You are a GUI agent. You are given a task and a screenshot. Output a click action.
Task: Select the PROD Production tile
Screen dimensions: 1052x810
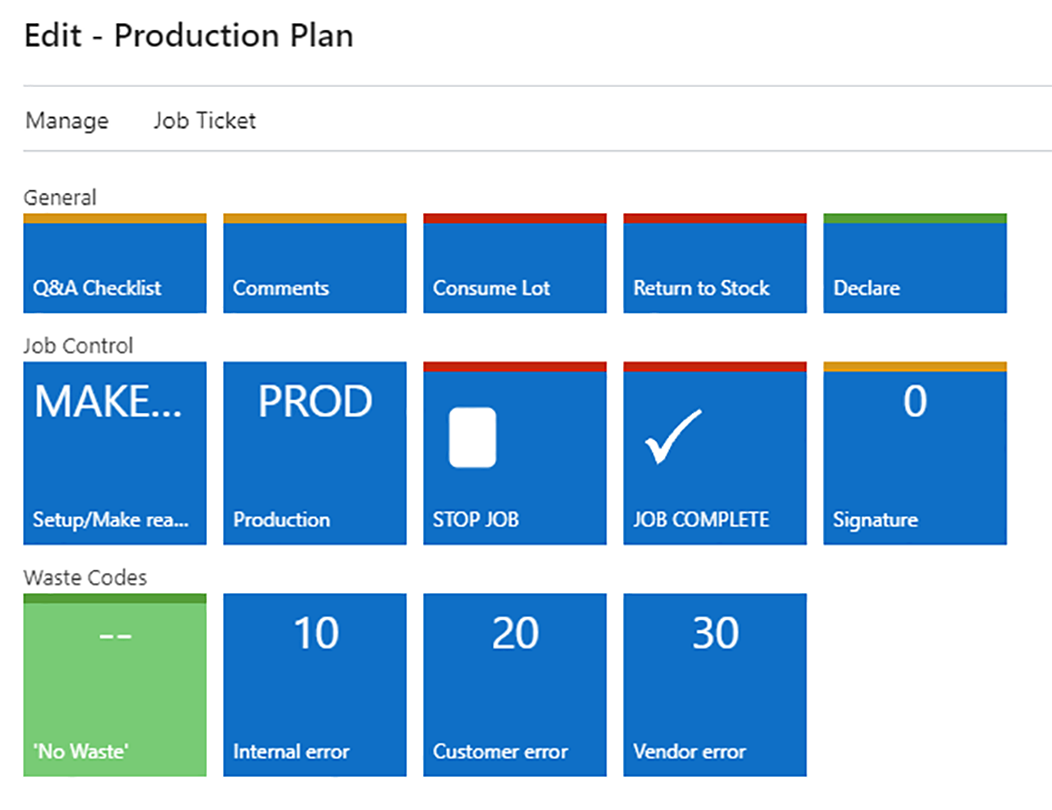click(x=314, y=452)
